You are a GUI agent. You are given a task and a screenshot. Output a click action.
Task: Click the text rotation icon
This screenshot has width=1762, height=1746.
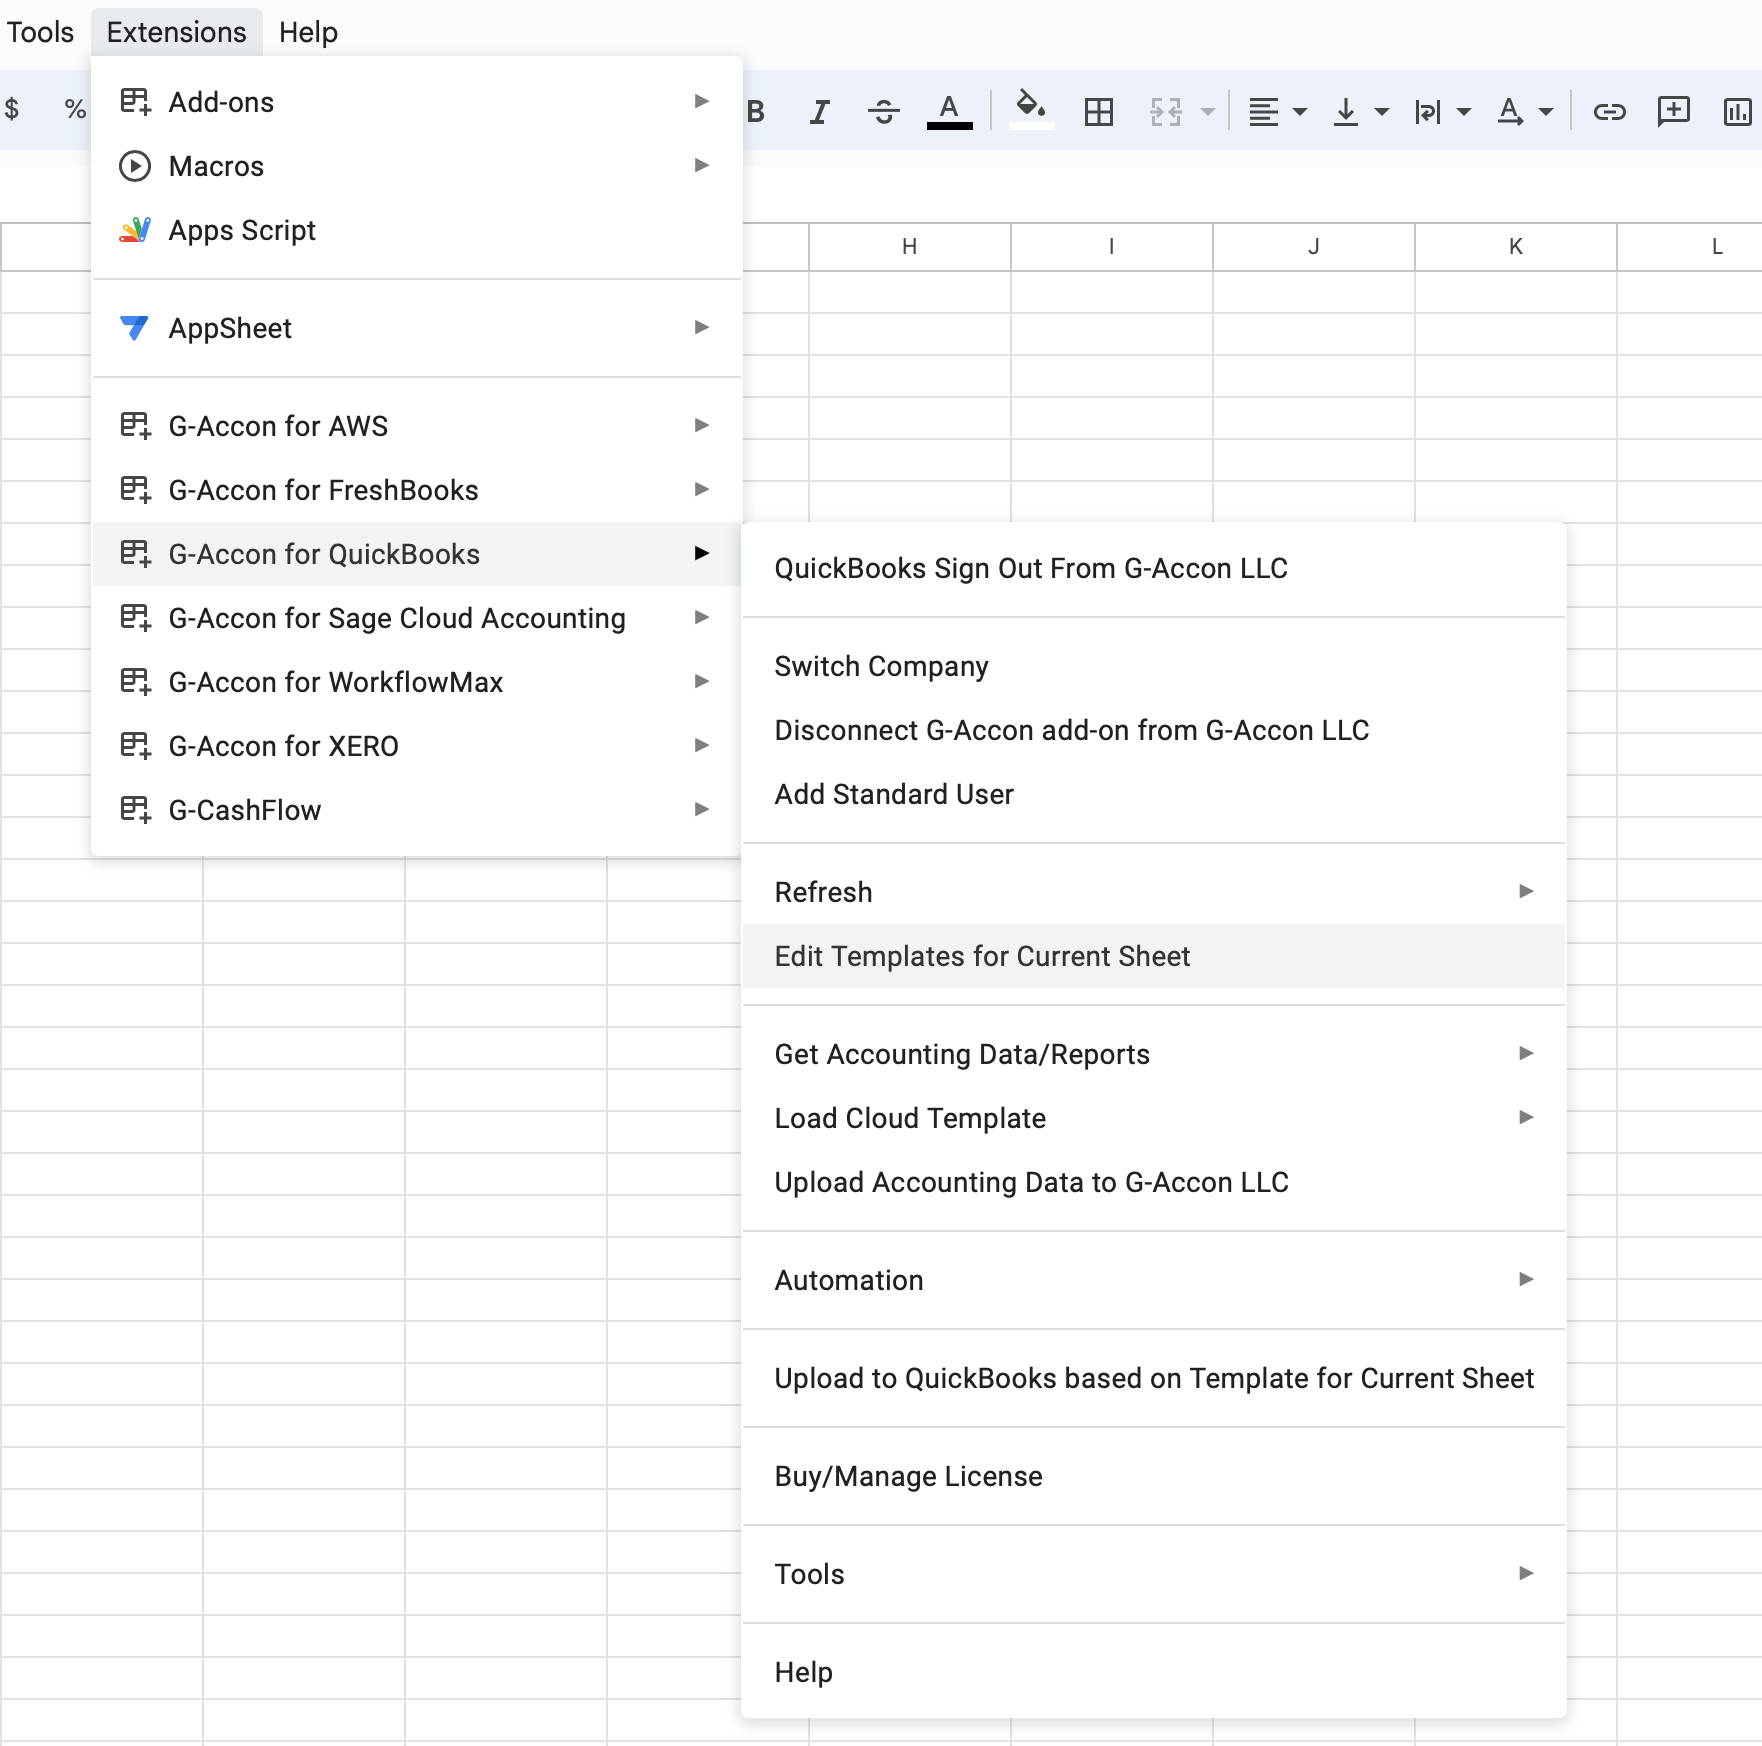pos(1510,111)
